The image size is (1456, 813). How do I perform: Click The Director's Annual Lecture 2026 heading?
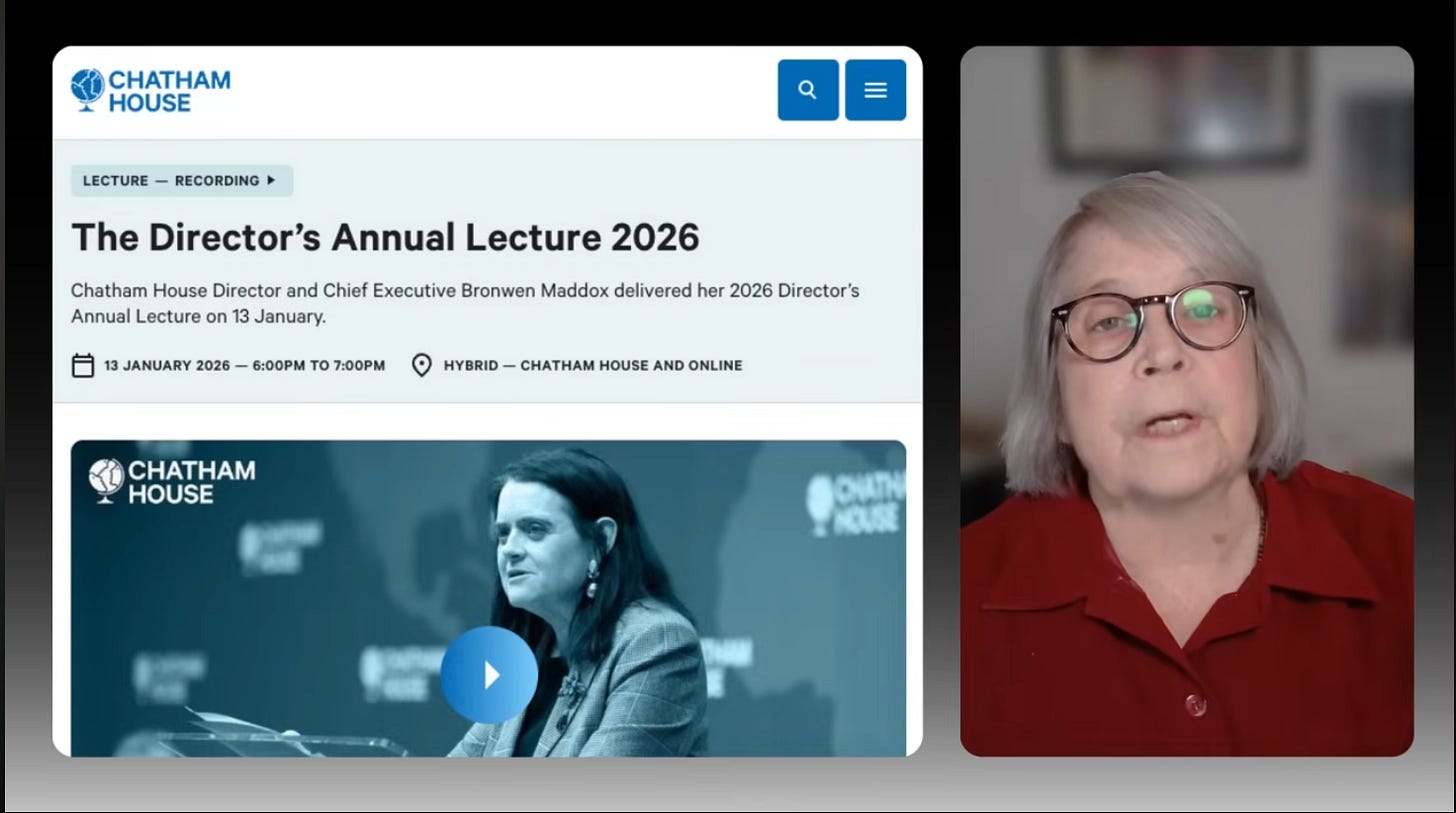(x=385, y=237)
